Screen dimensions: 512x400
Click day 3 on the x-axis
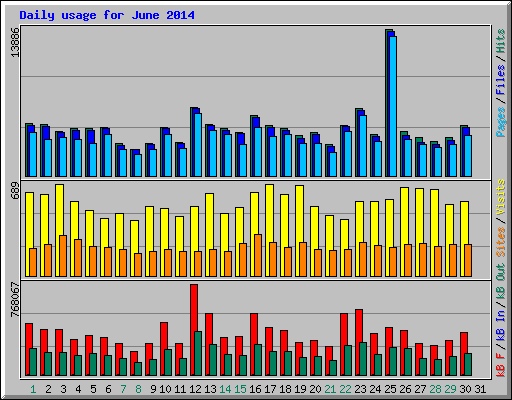[x=63, y=389]
